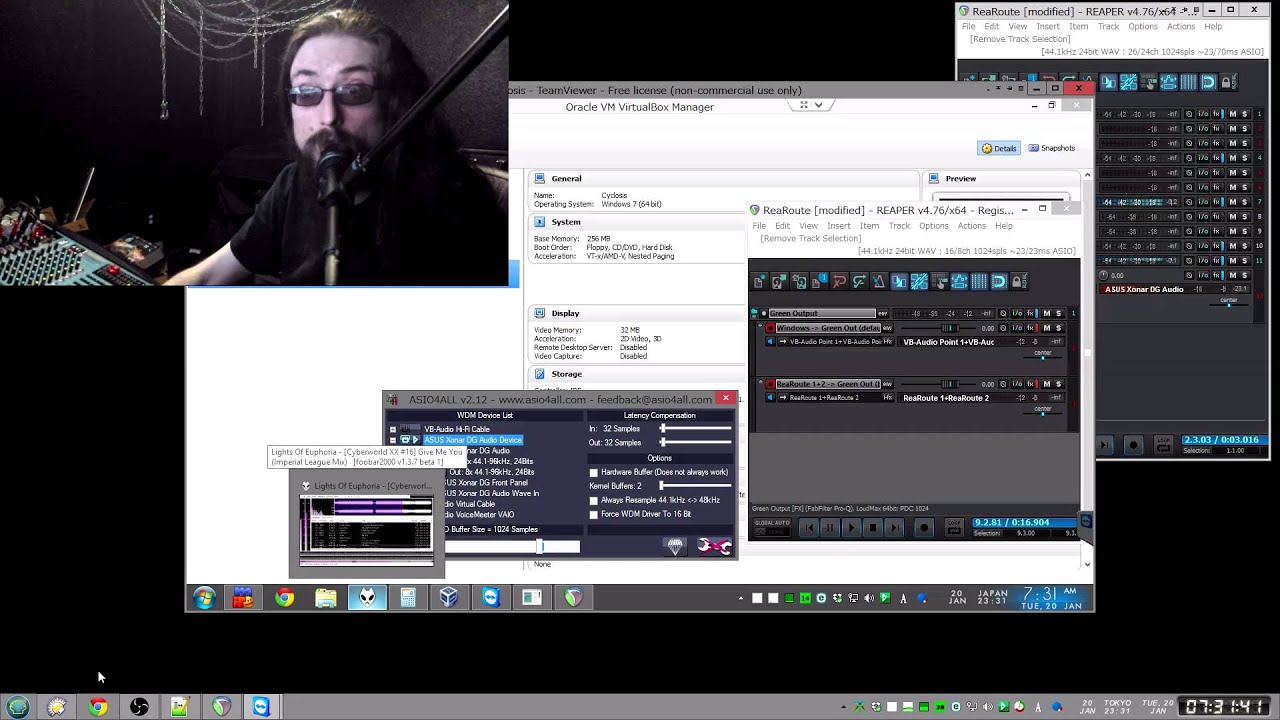Click the foobar2000 taskbar preview thumbnail
1280x720 pixels.
point(366,529)
